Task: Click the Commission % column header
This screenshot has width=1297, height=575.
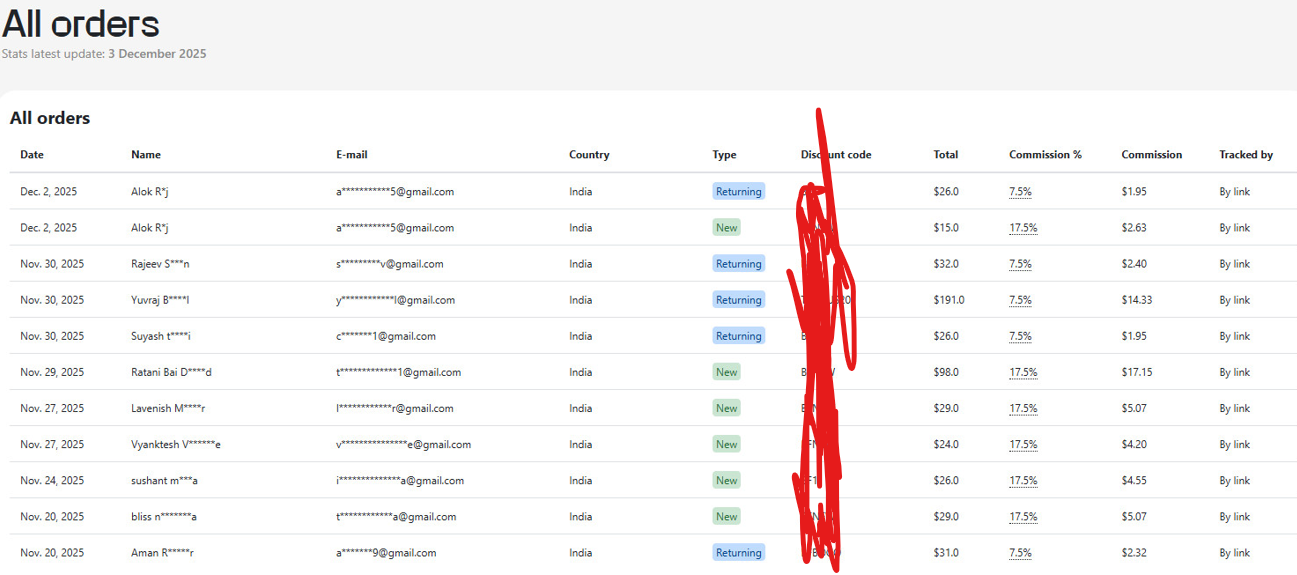Action: pos(1045,155)
